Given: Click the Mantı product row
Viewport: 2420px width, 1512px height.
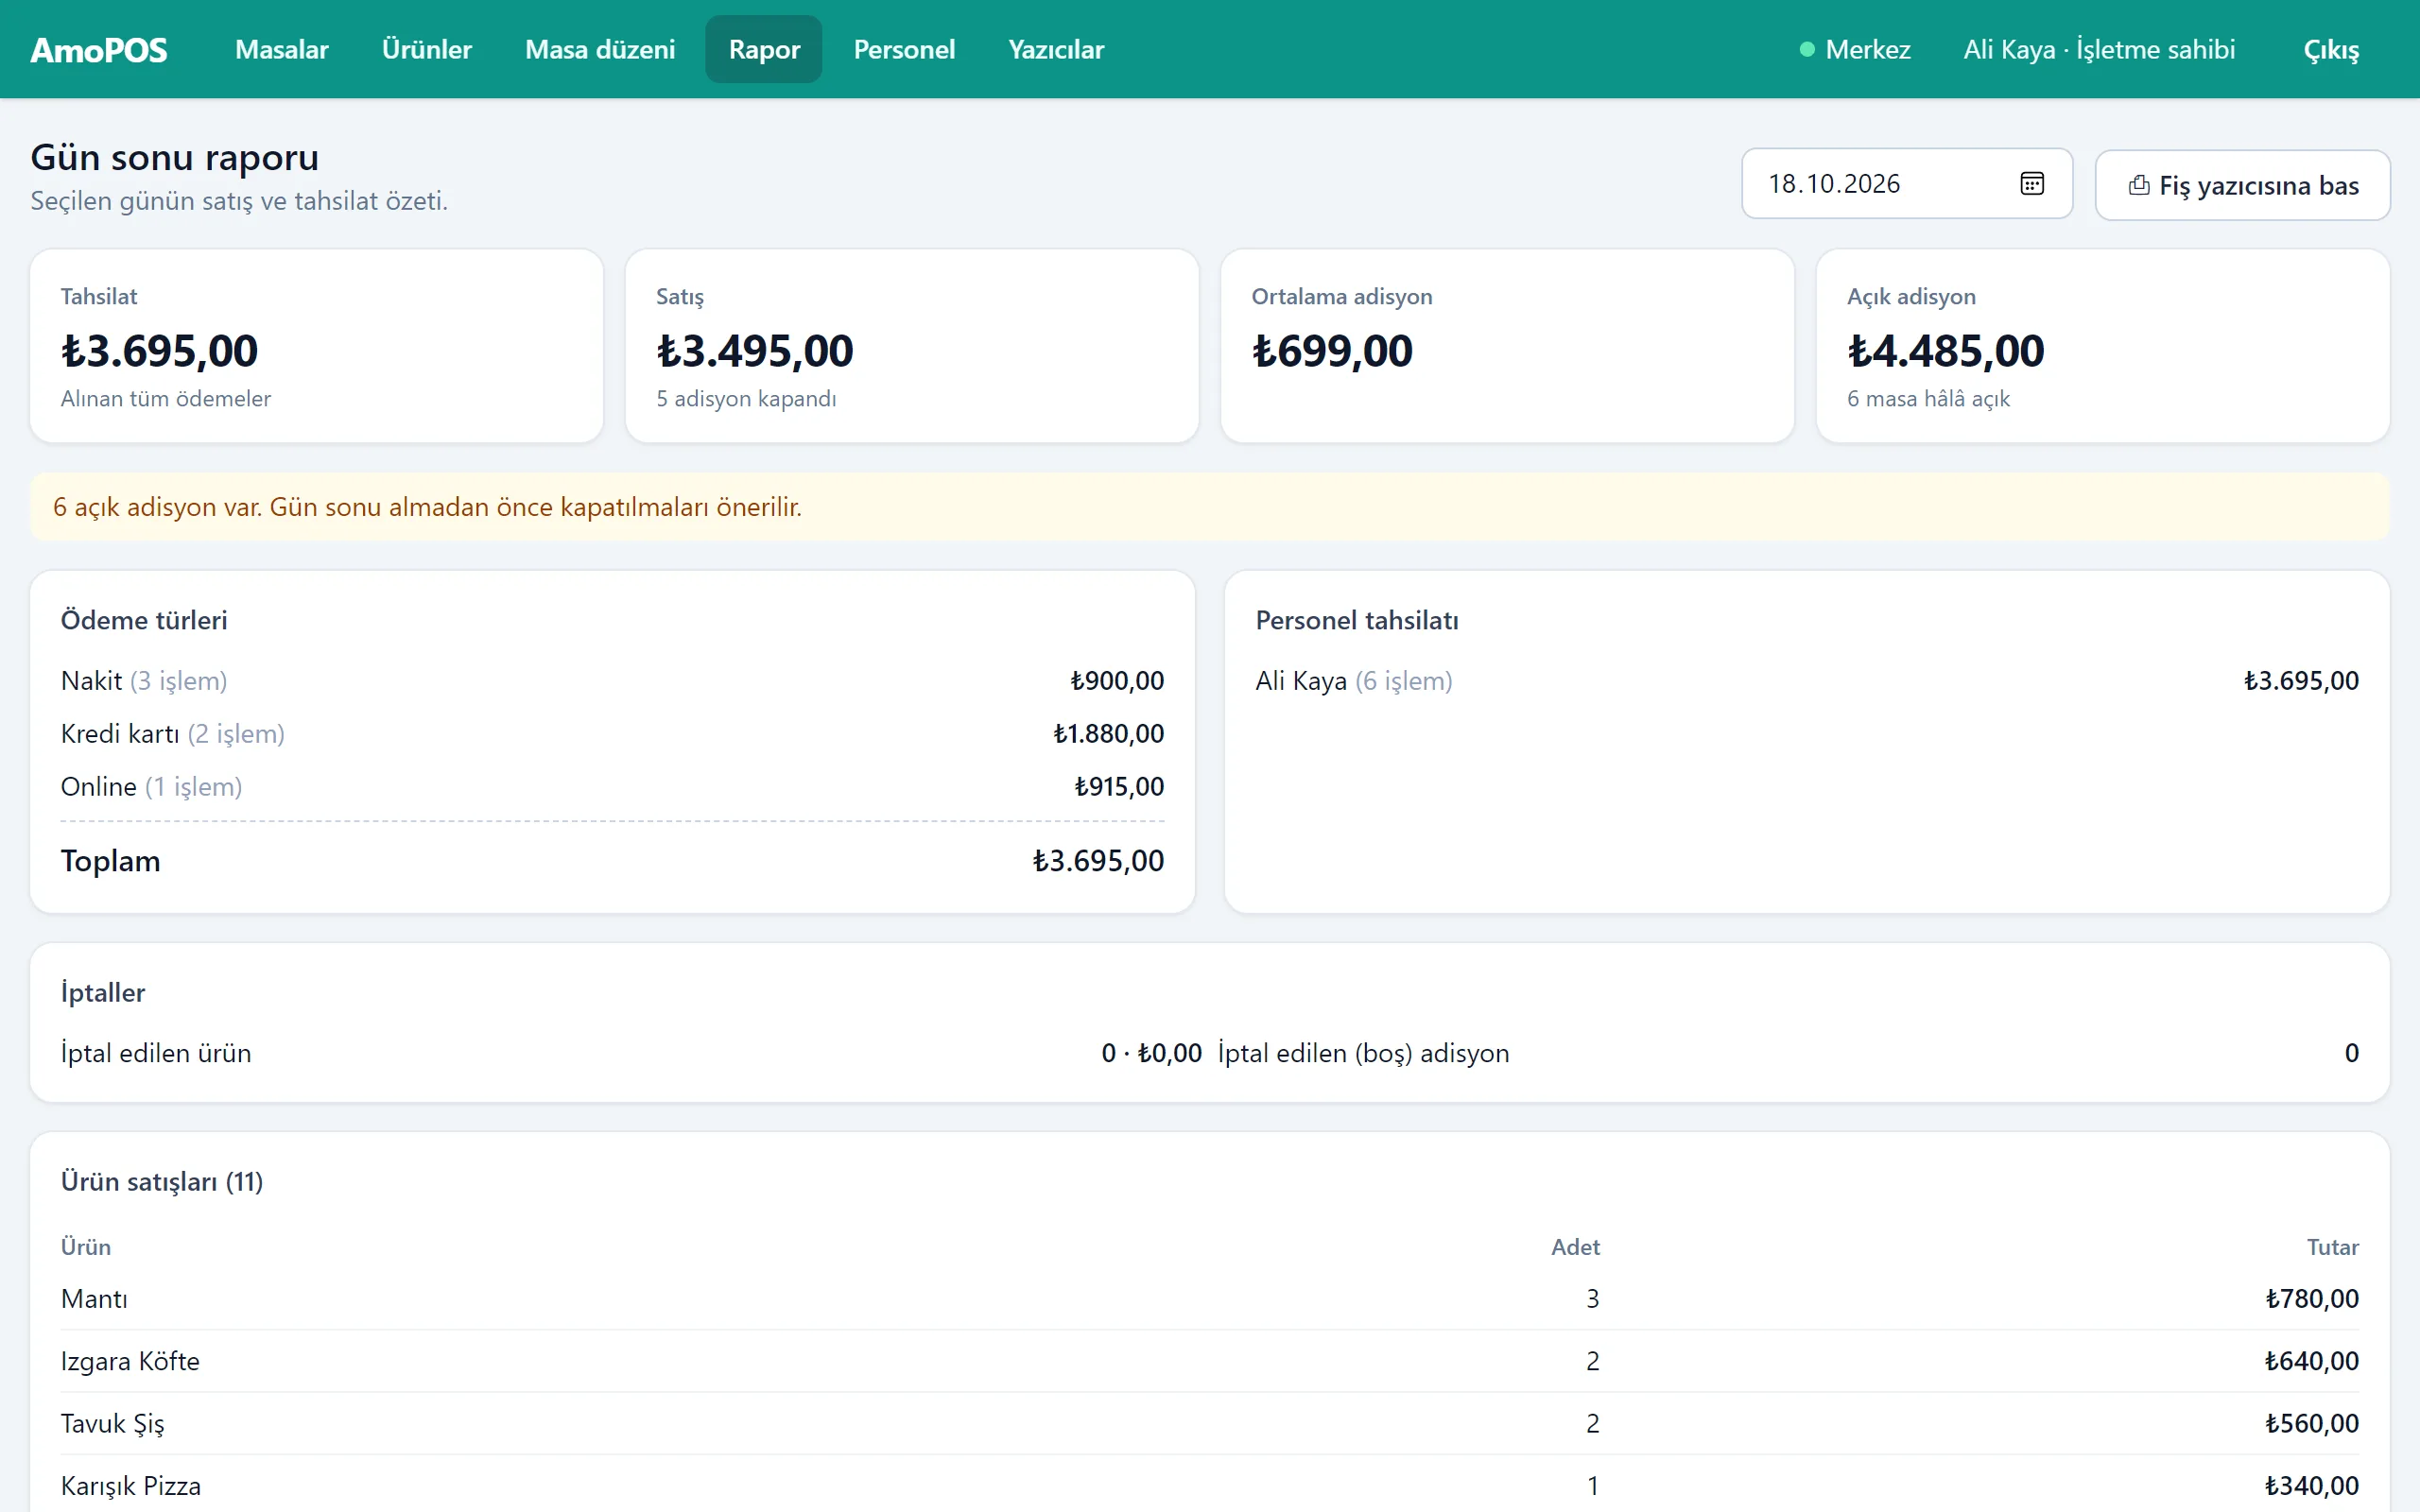Looking at the screenshot, I should (x=1210, y=1299).
